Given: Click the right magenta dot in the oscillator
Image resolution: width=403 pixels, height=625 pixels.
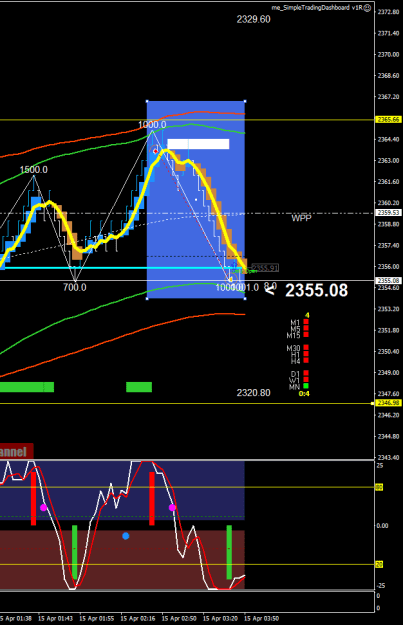Looking at the screenshot, I should (x=172, y=507).
